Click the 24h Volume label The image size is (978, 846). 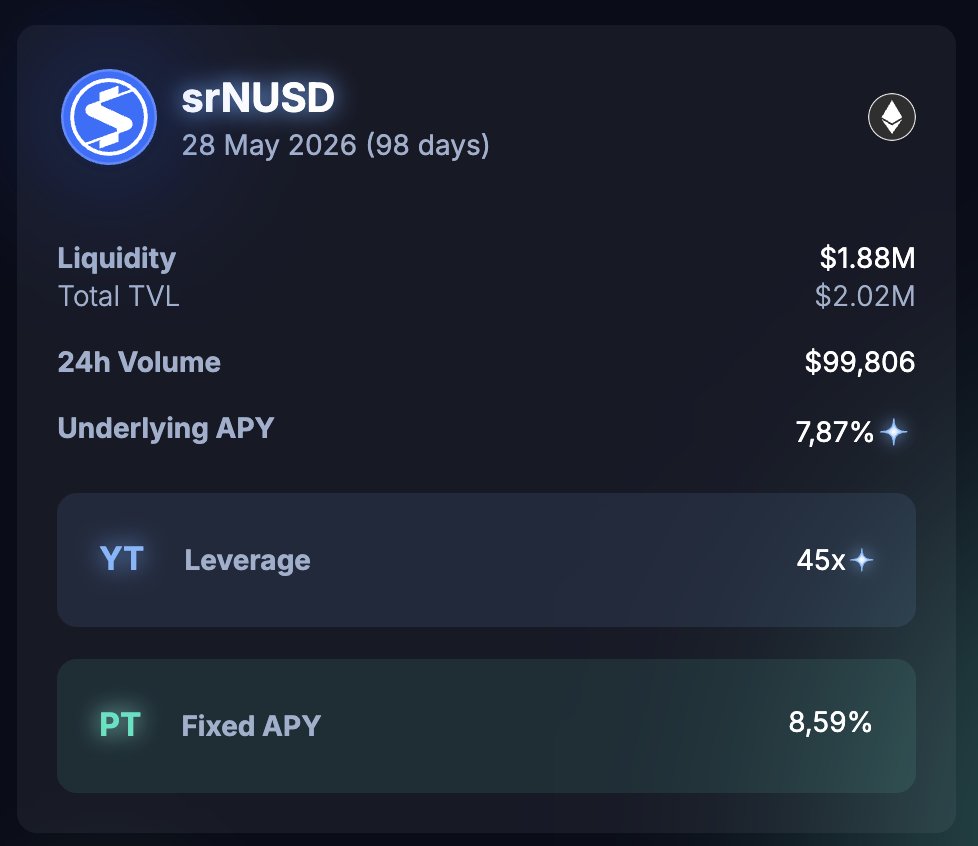[139, 362]
